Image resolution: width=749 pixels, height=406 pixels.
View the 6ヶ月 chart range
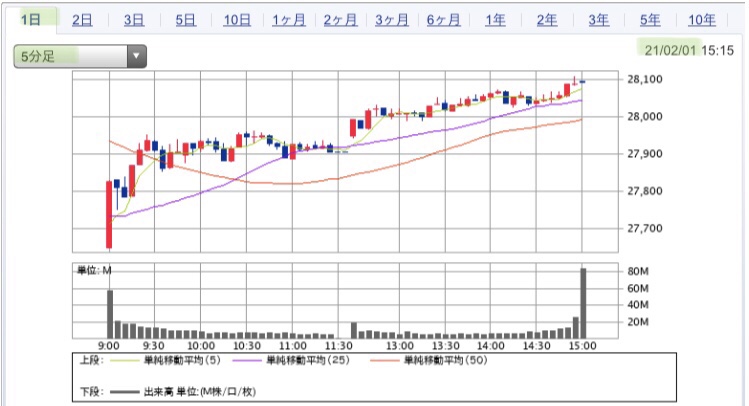(444, 20)
